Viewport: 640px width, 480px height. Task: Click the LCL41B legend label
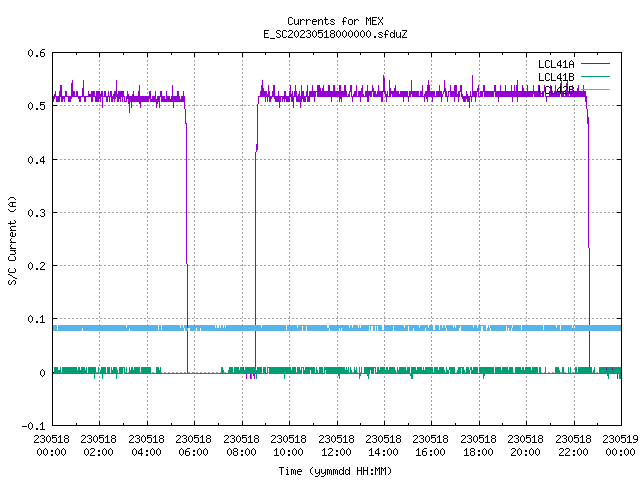point(556,77)
